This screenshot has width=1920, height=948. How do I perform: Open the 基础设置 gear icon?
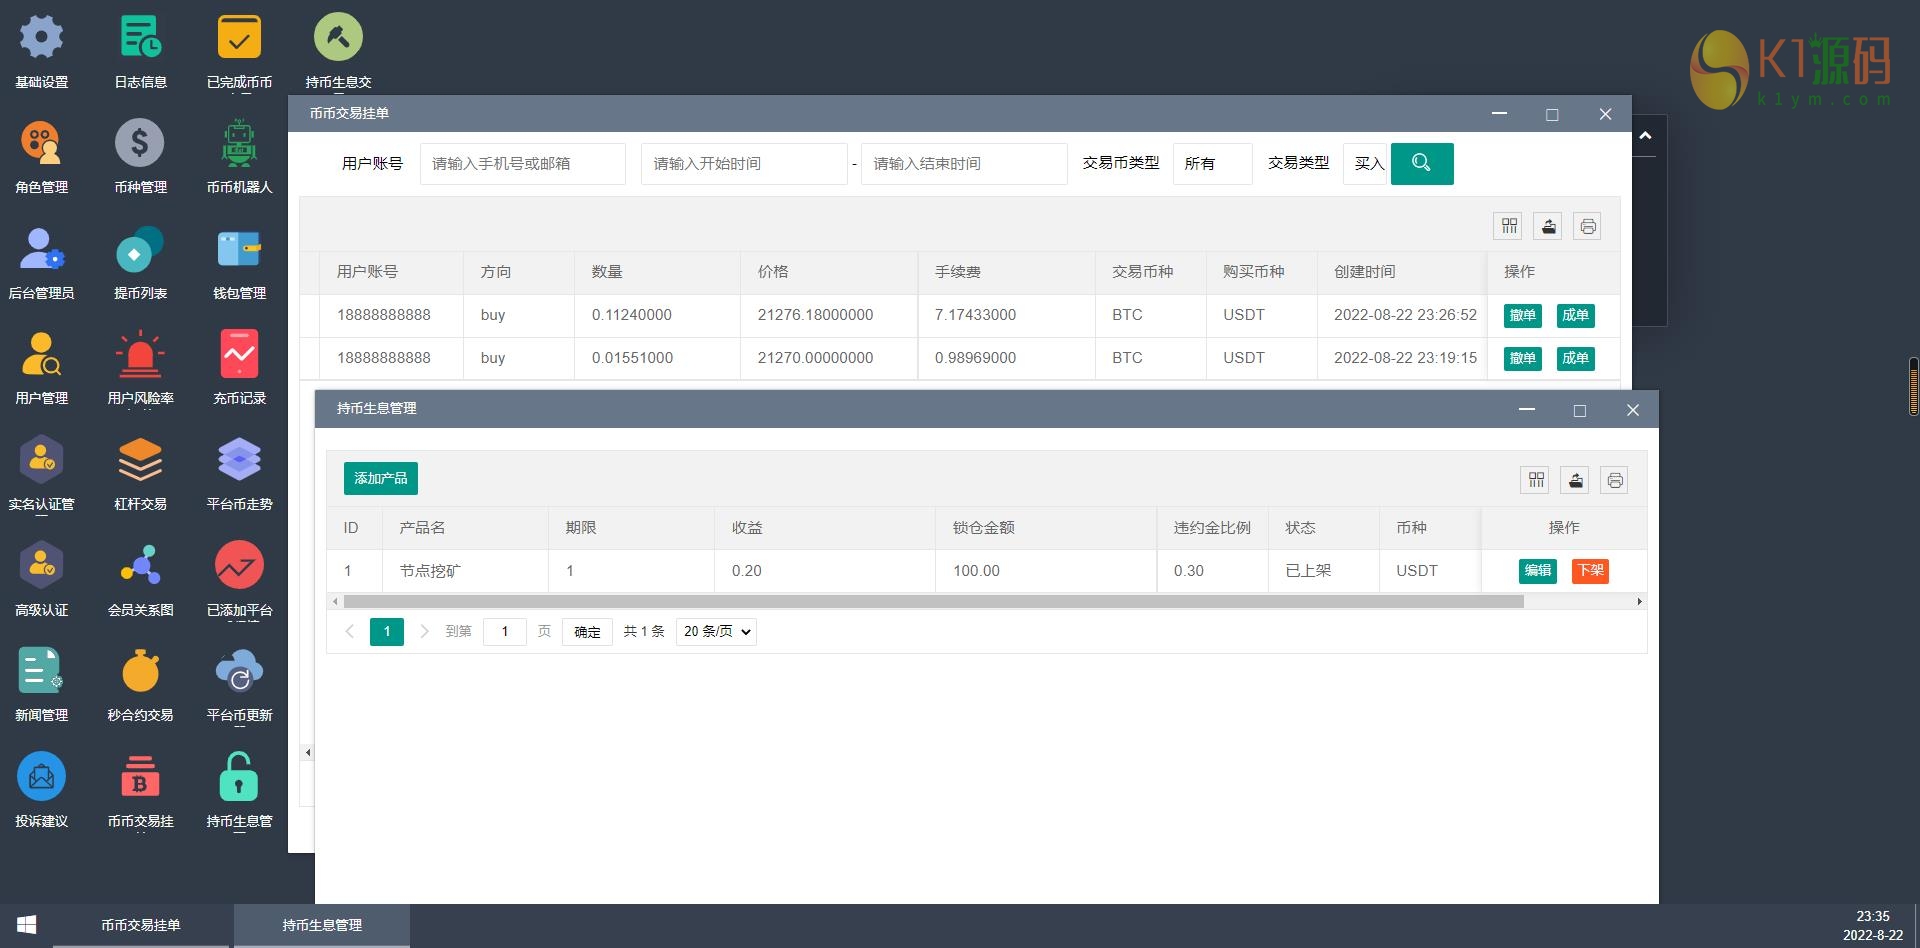(41, 38)
